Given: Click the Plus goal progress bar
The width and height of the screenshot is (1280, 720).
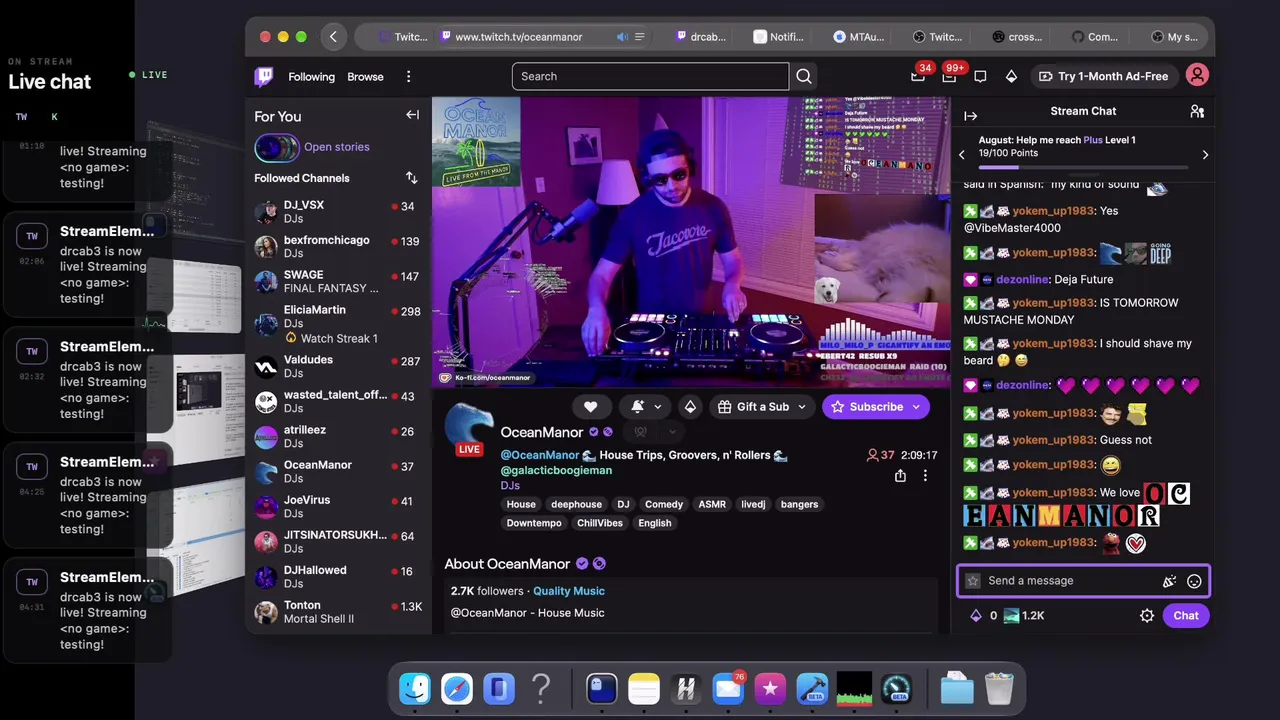Looking at the screenshot, I should (x=1083, y=168).
